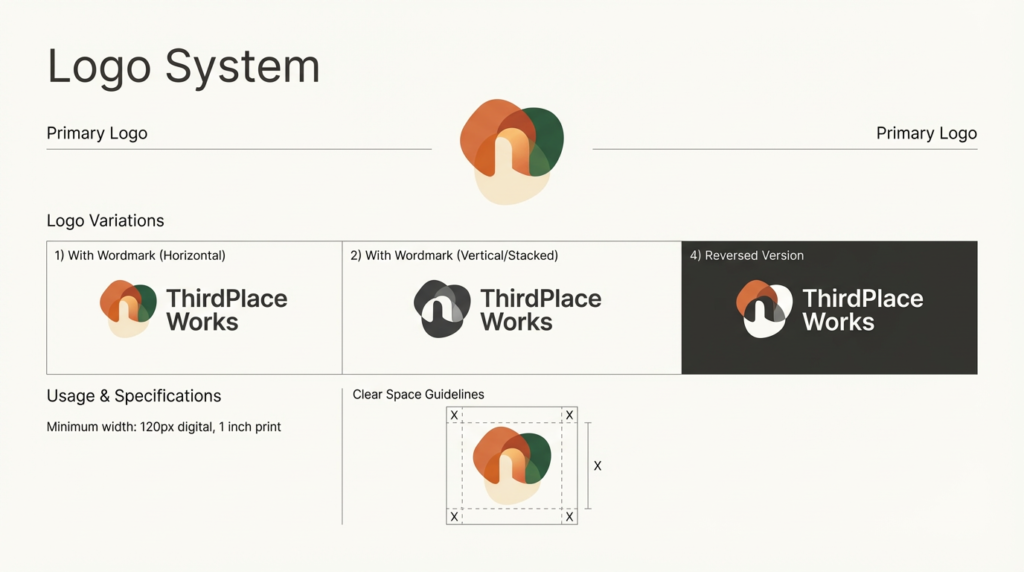Image resolution: width=1024 pixels, height=572 pixels.
Task: Click the "2) With Wordmark (Vertical/Stacked)" caption
Action: [454, 255]
